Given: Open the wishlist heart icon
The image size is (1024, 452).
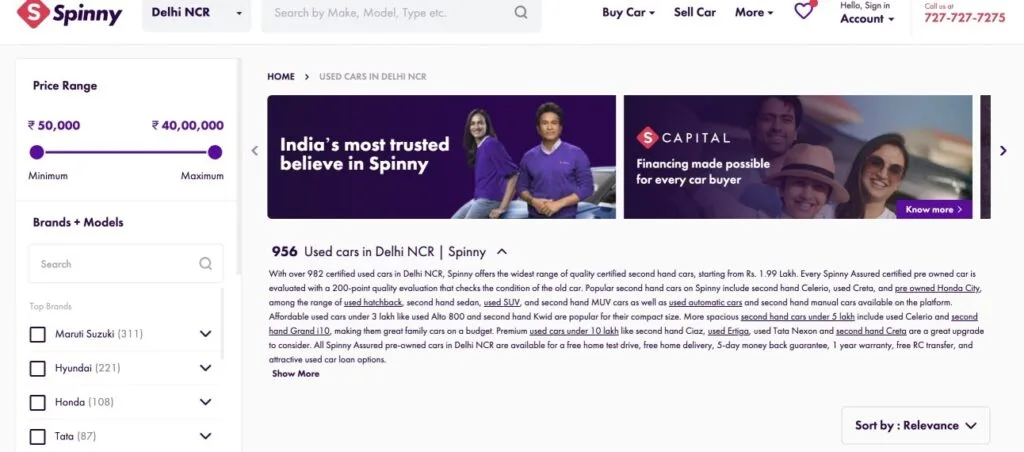Looking at the screenshot, I should (804, 10).
